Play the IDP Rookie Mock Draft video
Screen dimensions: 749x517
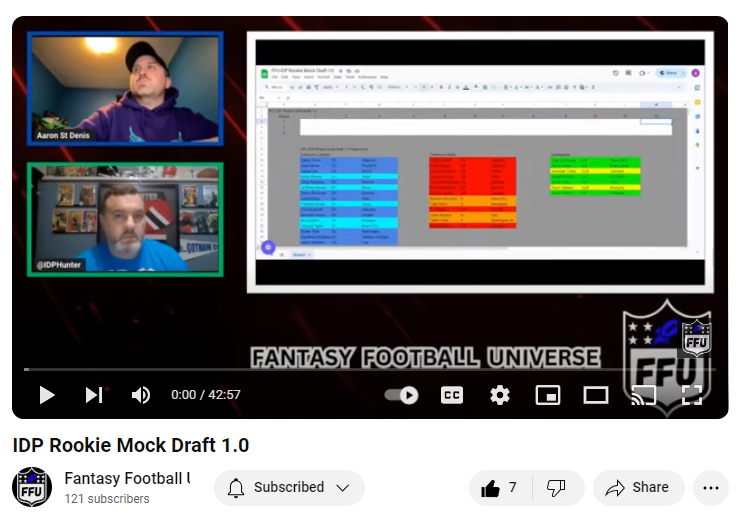(x=46, y=395)
